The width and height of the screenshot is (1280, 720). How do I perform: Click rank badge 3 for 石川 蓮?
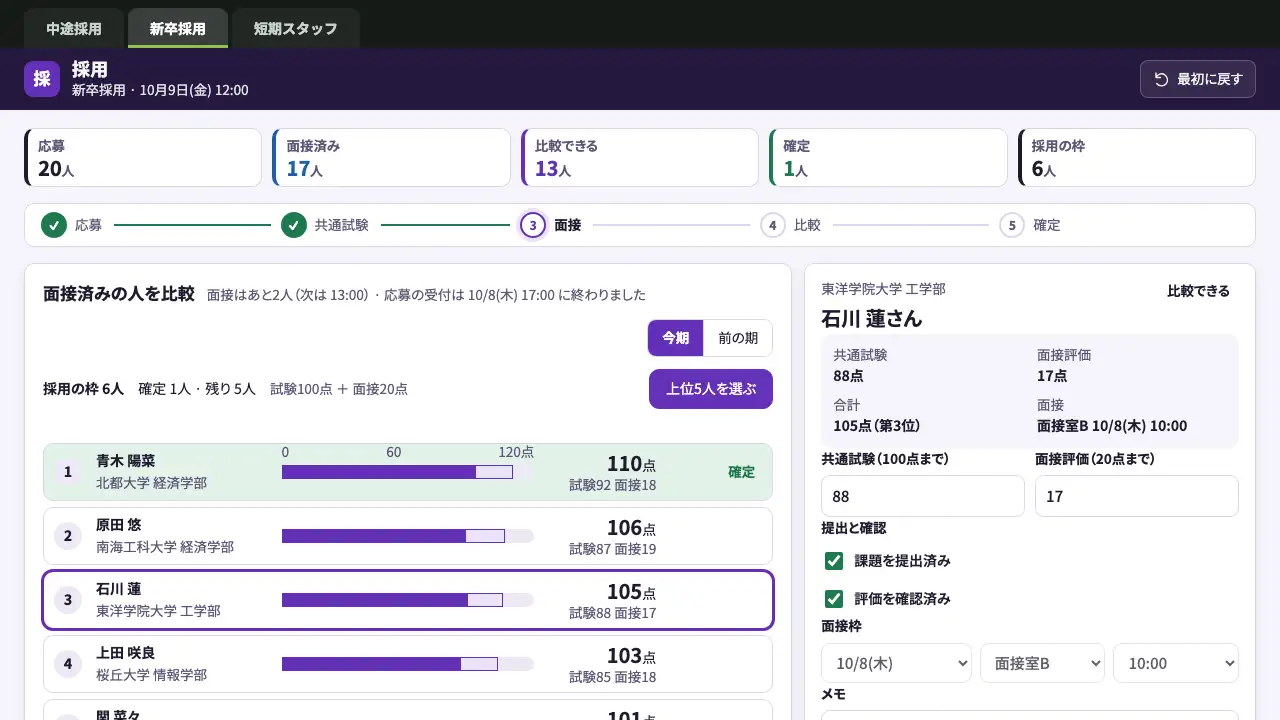point(68,600)
